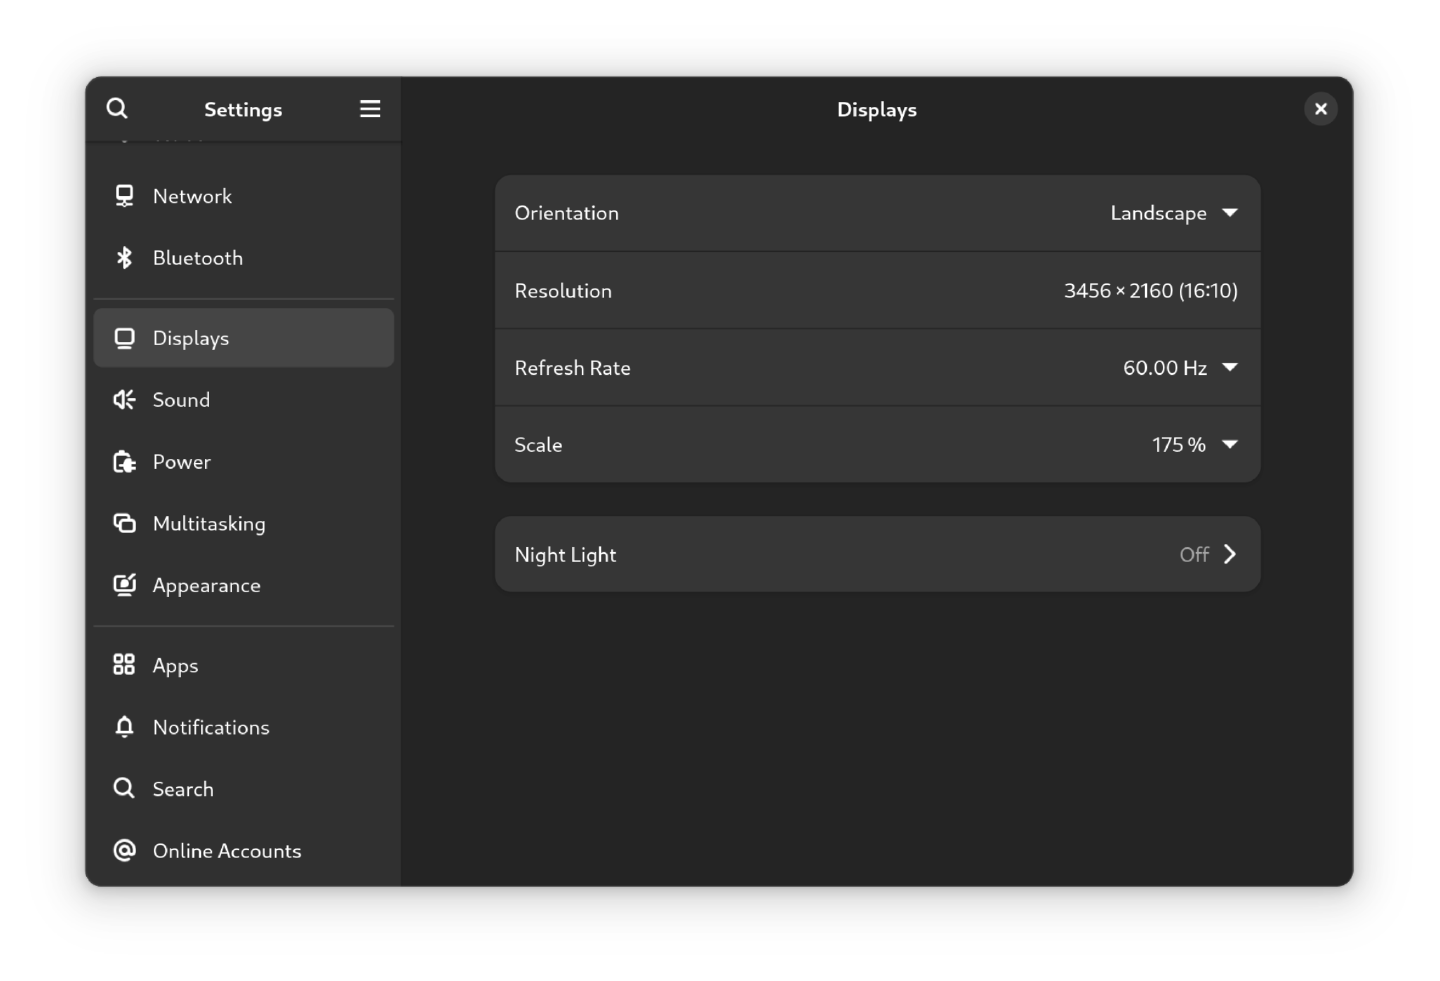The image size is (1440, 981).
Task: Click the Resolution 3456 × 2160 row
Action: 876,291
